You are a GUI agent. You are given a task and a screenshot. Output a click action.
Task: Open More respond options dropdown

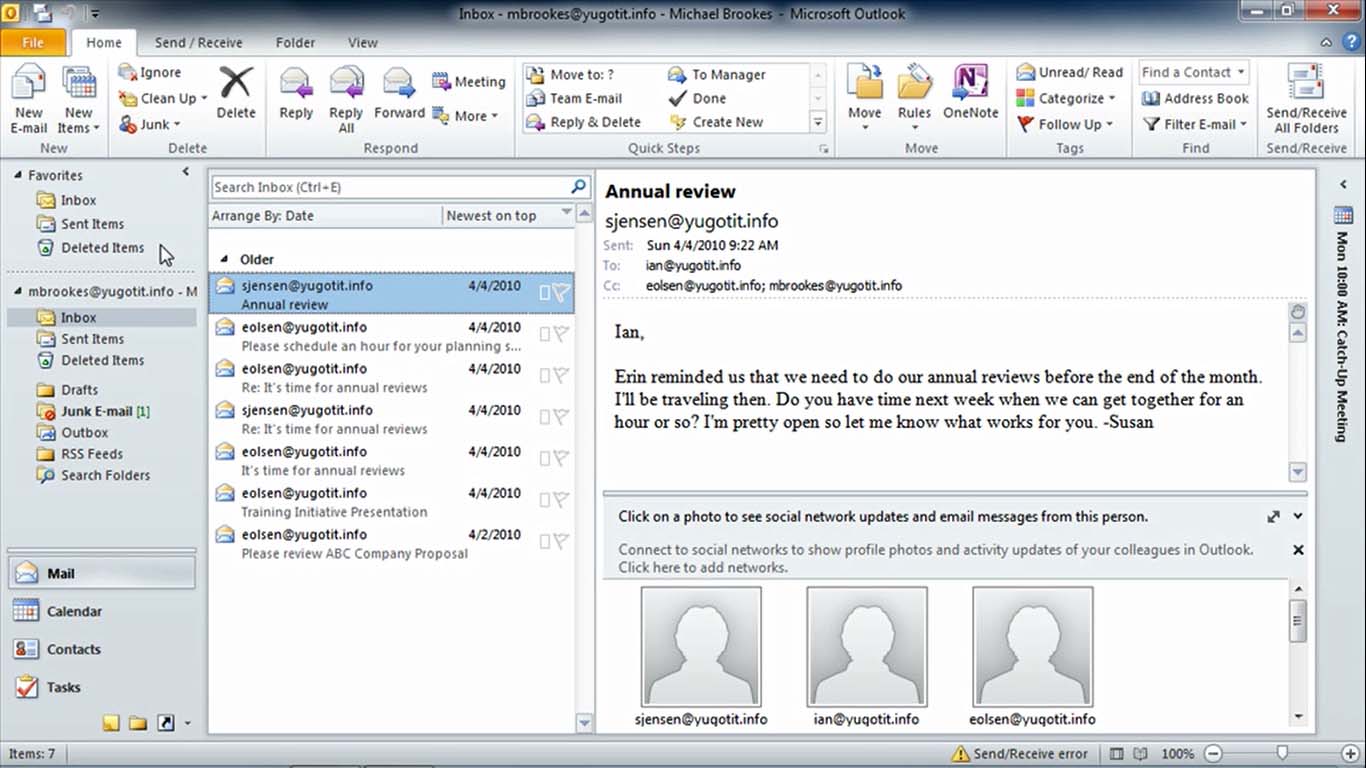[x=465, y=116]
